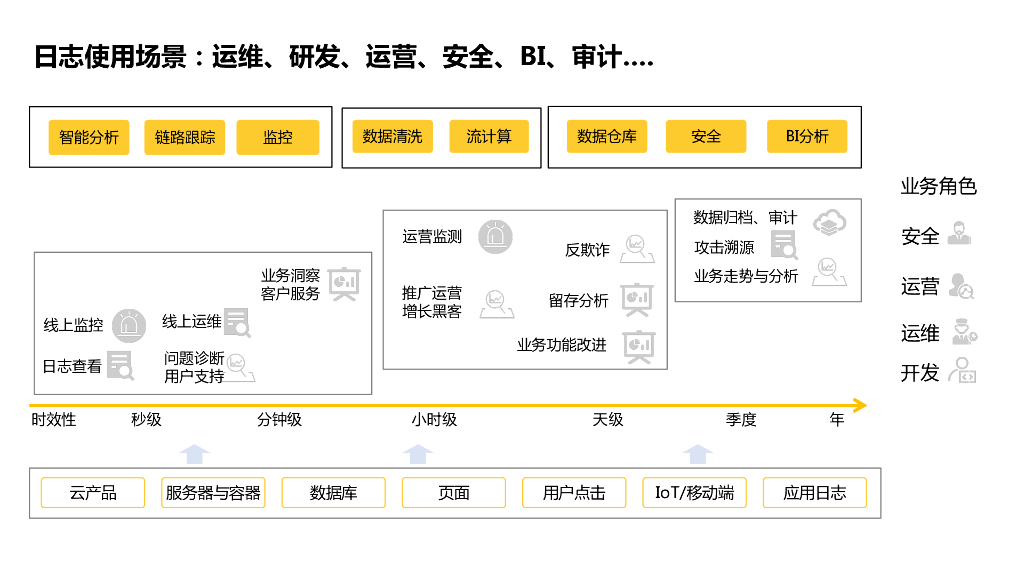Click the analysis icon beside 业务走势与分析
1024x576 pixels.
[x=829, y=272]
